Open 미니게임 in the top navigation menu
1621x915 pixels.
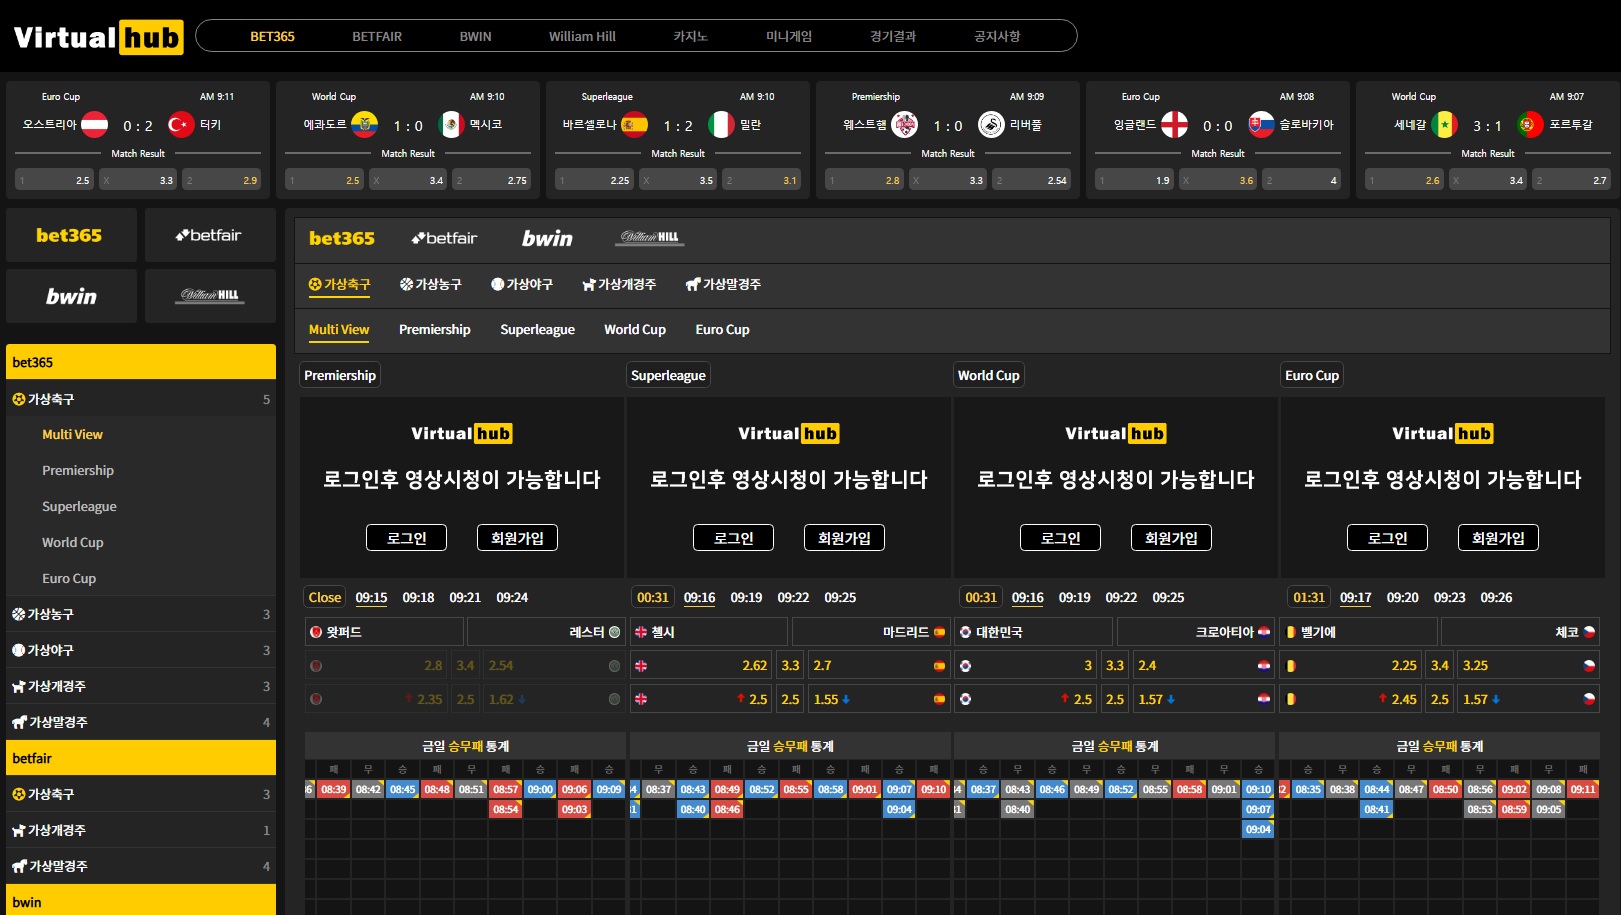[x=789, y=35]
